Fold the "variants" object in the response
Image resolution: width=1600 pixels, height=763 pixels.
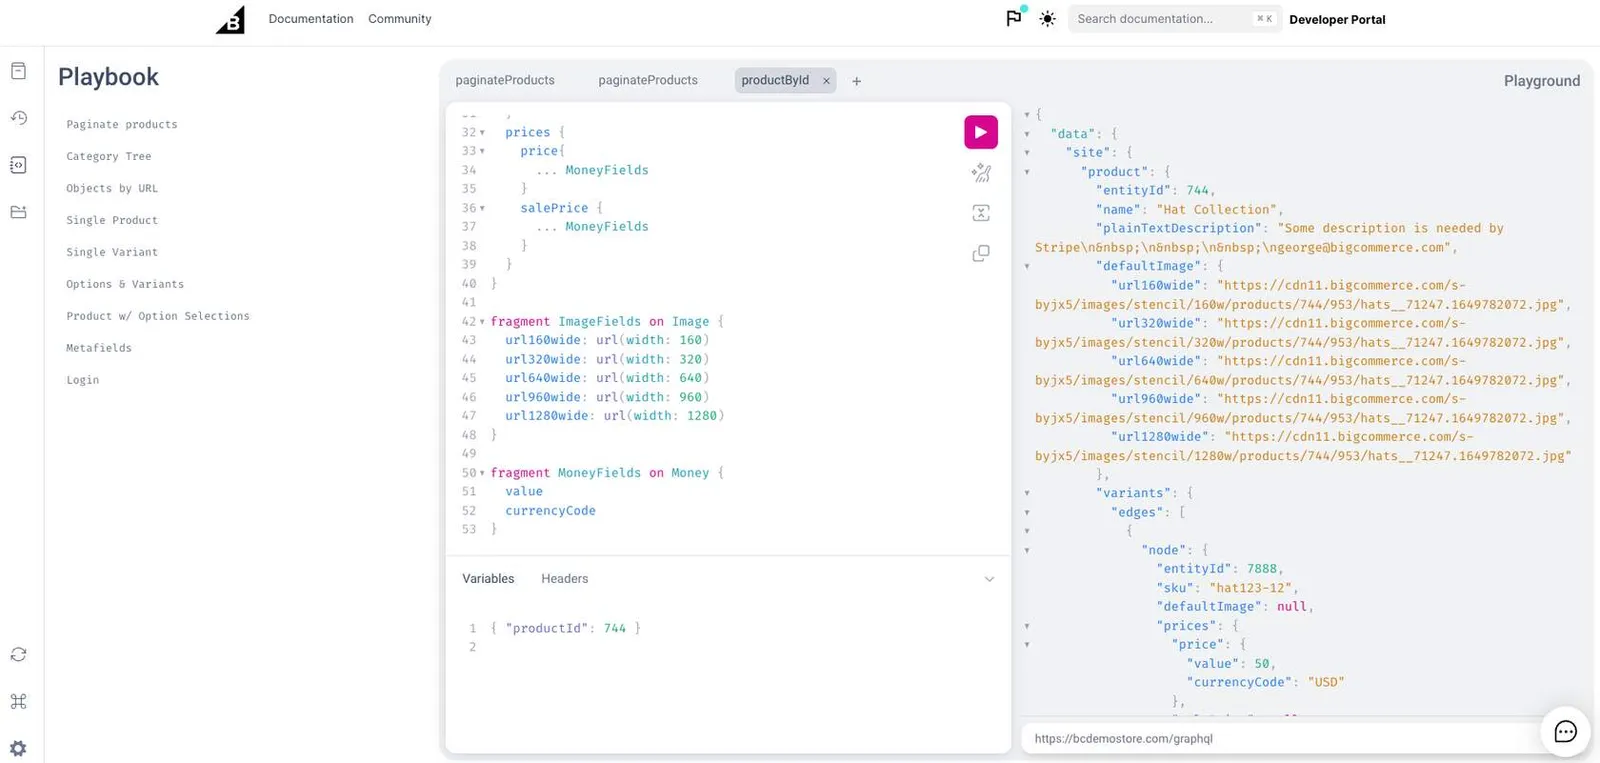(1027, 493)
